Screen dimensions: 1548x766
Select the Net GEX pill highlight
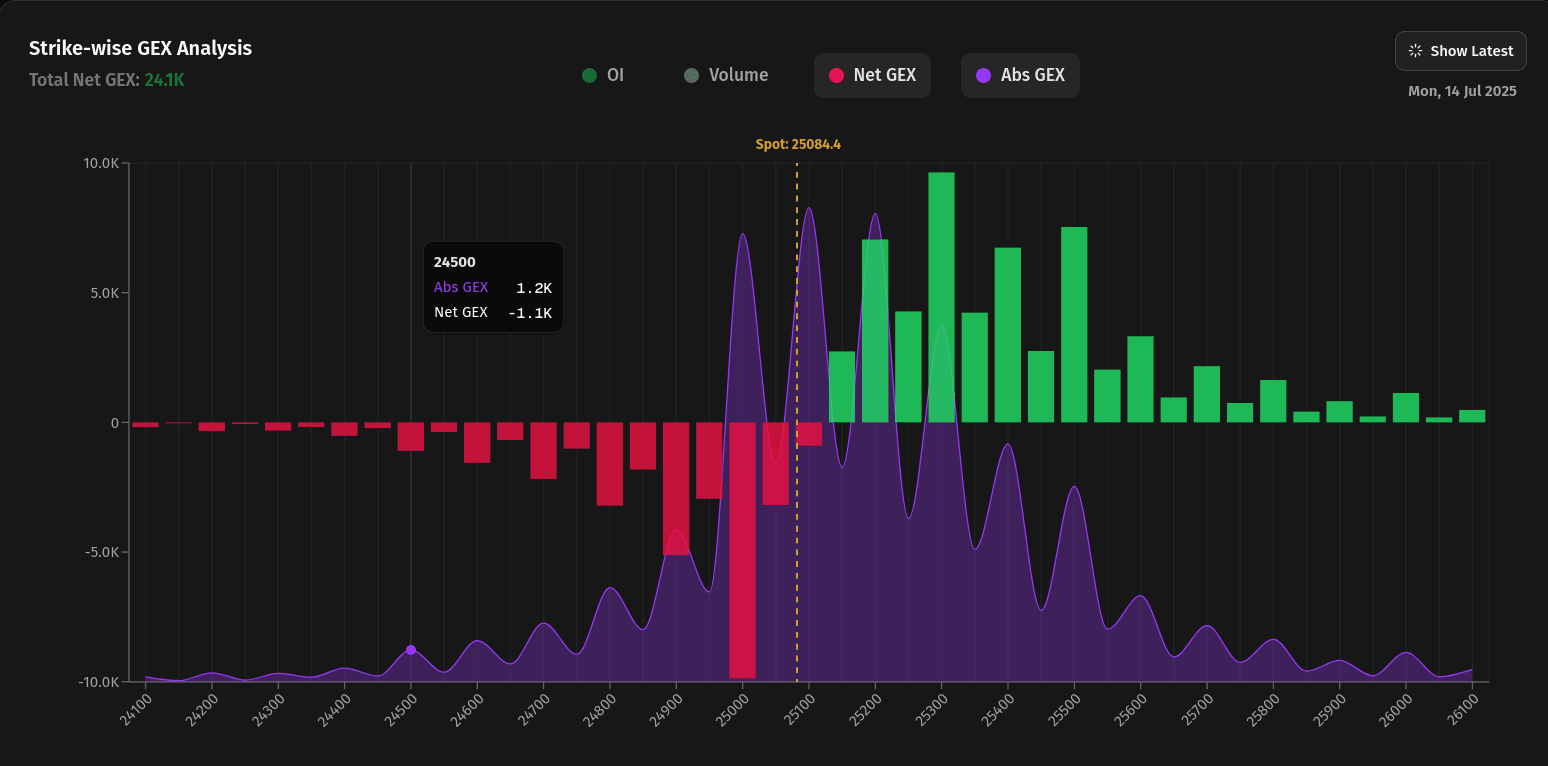[872, 75]
